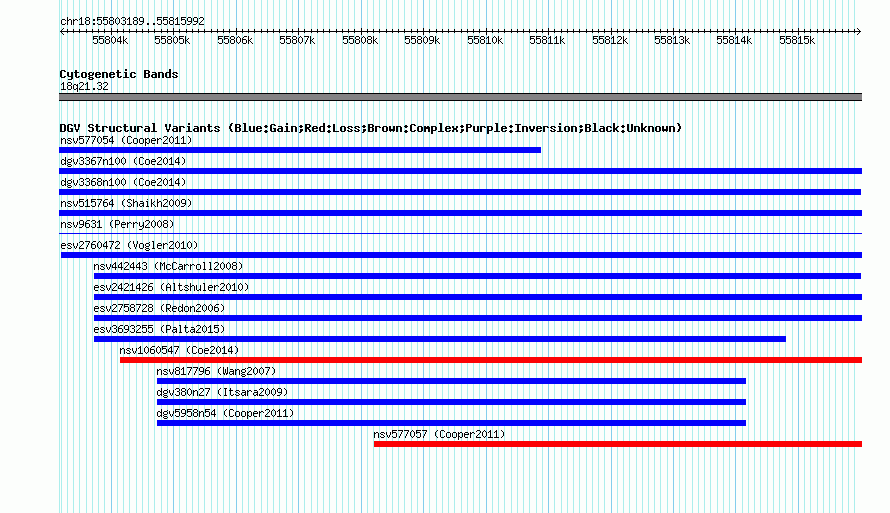This screenshot has width=890, height=513.
Task: Click the nsv577057 (Cooper2011) label
Action: [439, 434]
